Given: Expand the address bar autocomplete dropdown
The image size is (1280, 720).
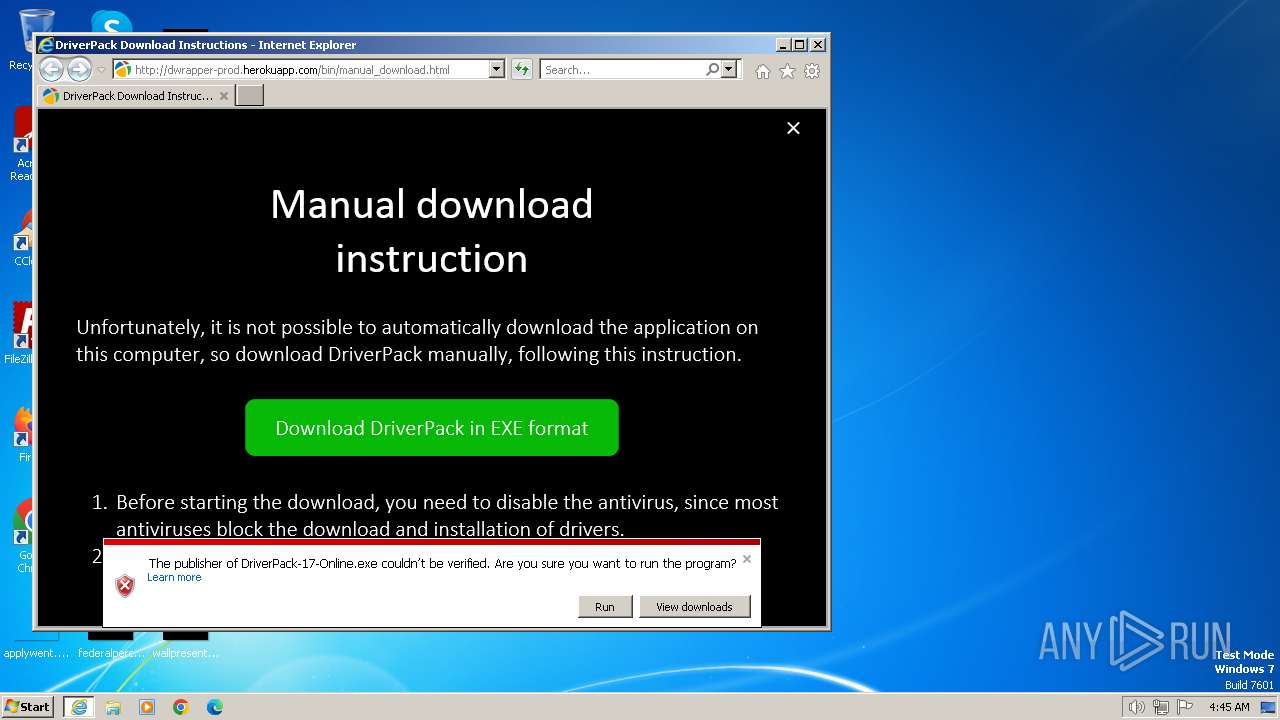Looking at the screenshot, I should click(x=496, y=70).
